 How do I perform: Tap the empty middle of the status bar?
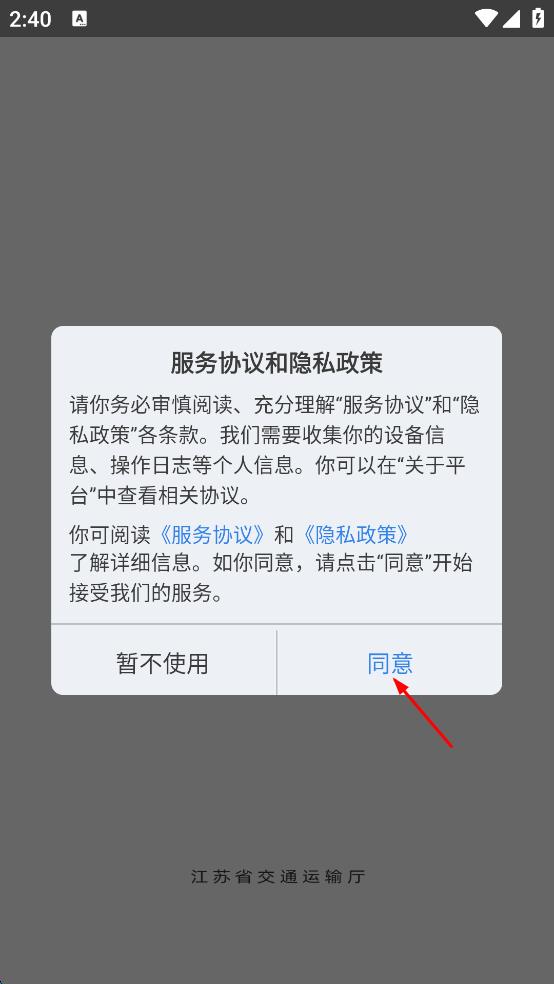pyautogui.click(x=276, y=19)
